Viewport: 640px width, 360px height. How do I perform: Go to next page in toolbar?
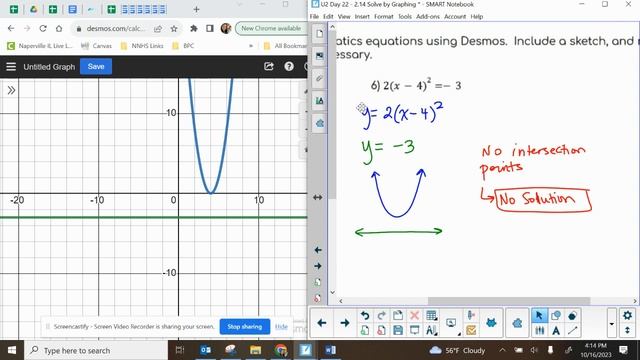344,323
